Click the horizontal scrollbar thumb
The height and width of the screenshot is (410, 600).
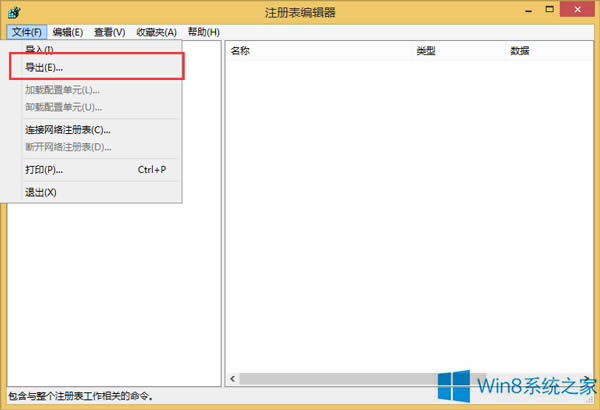363,379
